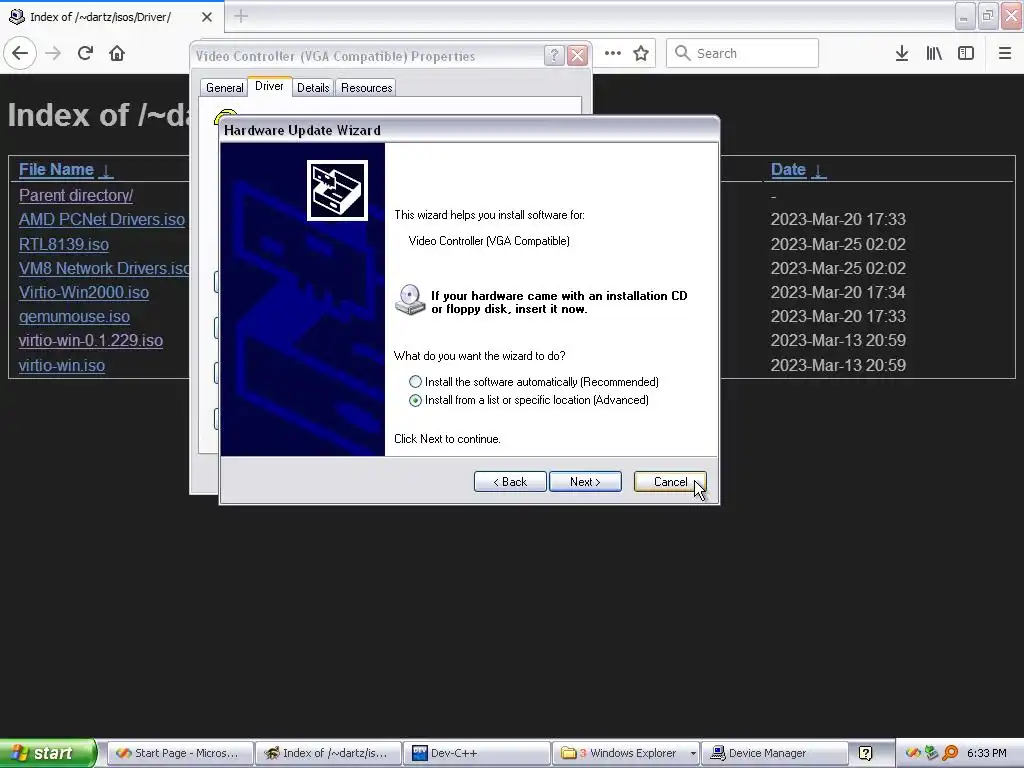Toggle the browser sidebar icon
The height and width of the screenshot is (768, 1024).
coord(966,53)
